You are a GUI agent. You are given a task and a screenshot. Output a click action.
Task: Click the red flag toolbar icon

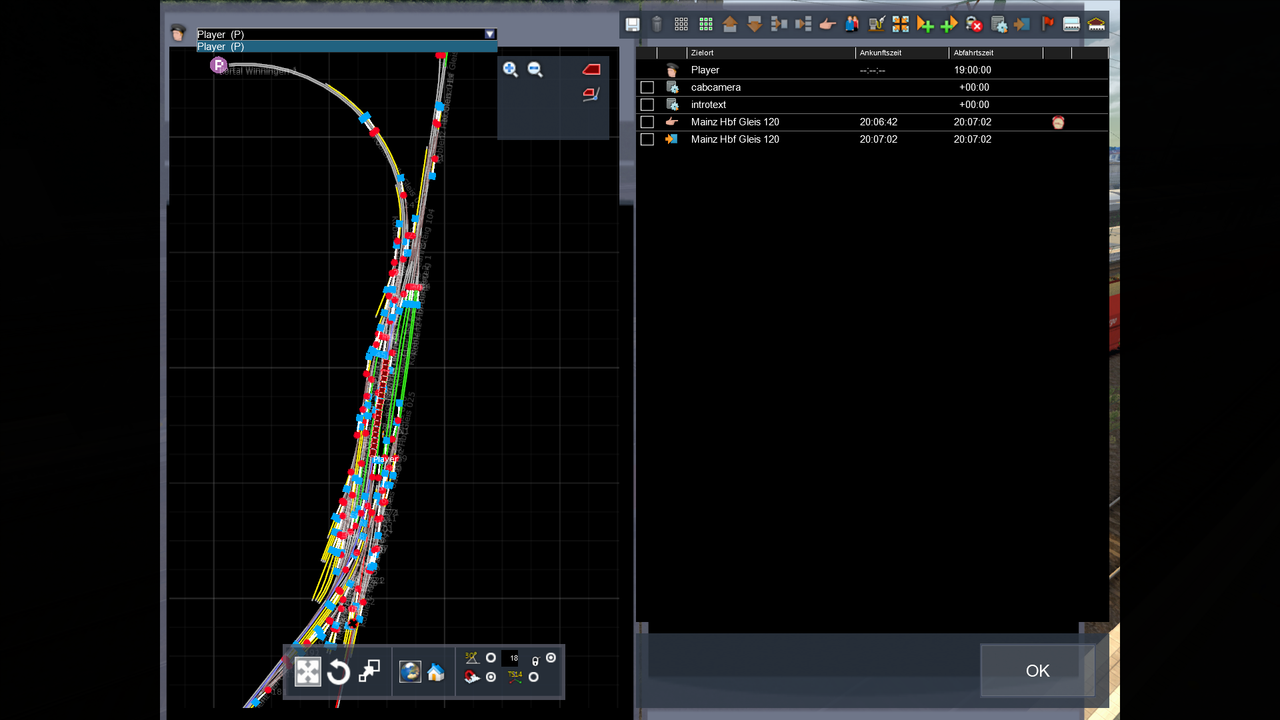pos(1045,24)
